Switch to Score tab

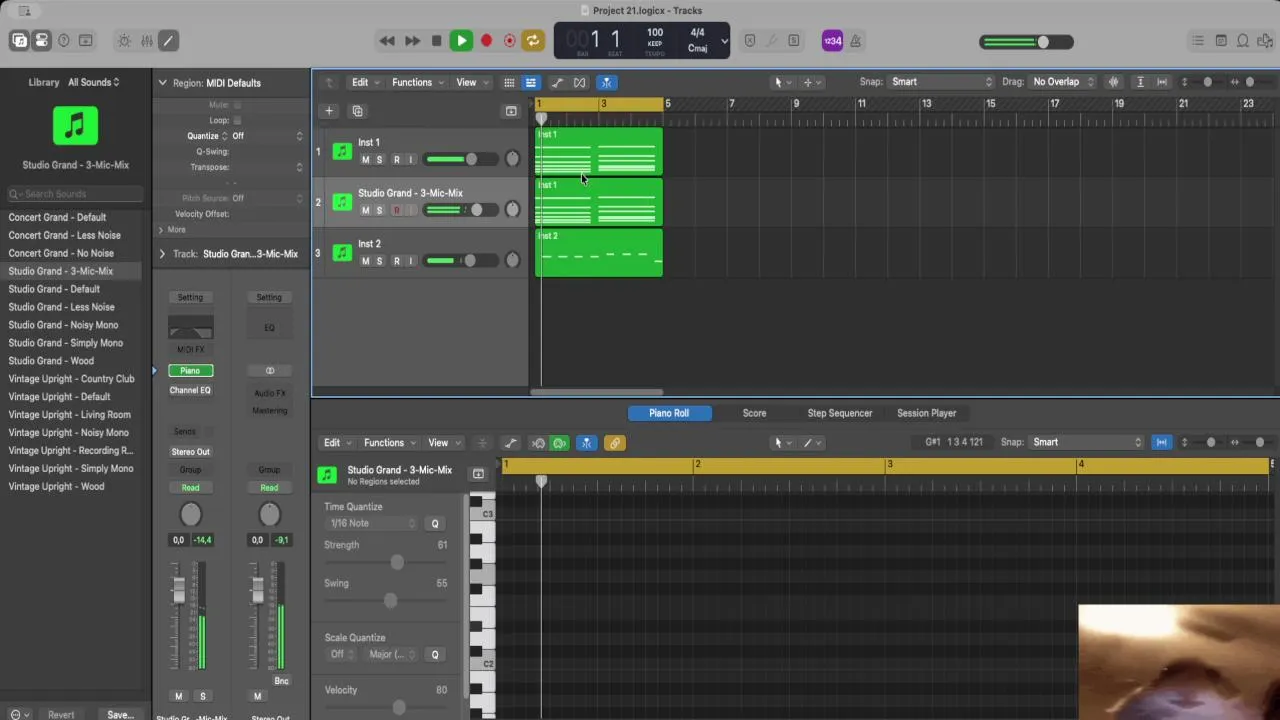point(754,413)
